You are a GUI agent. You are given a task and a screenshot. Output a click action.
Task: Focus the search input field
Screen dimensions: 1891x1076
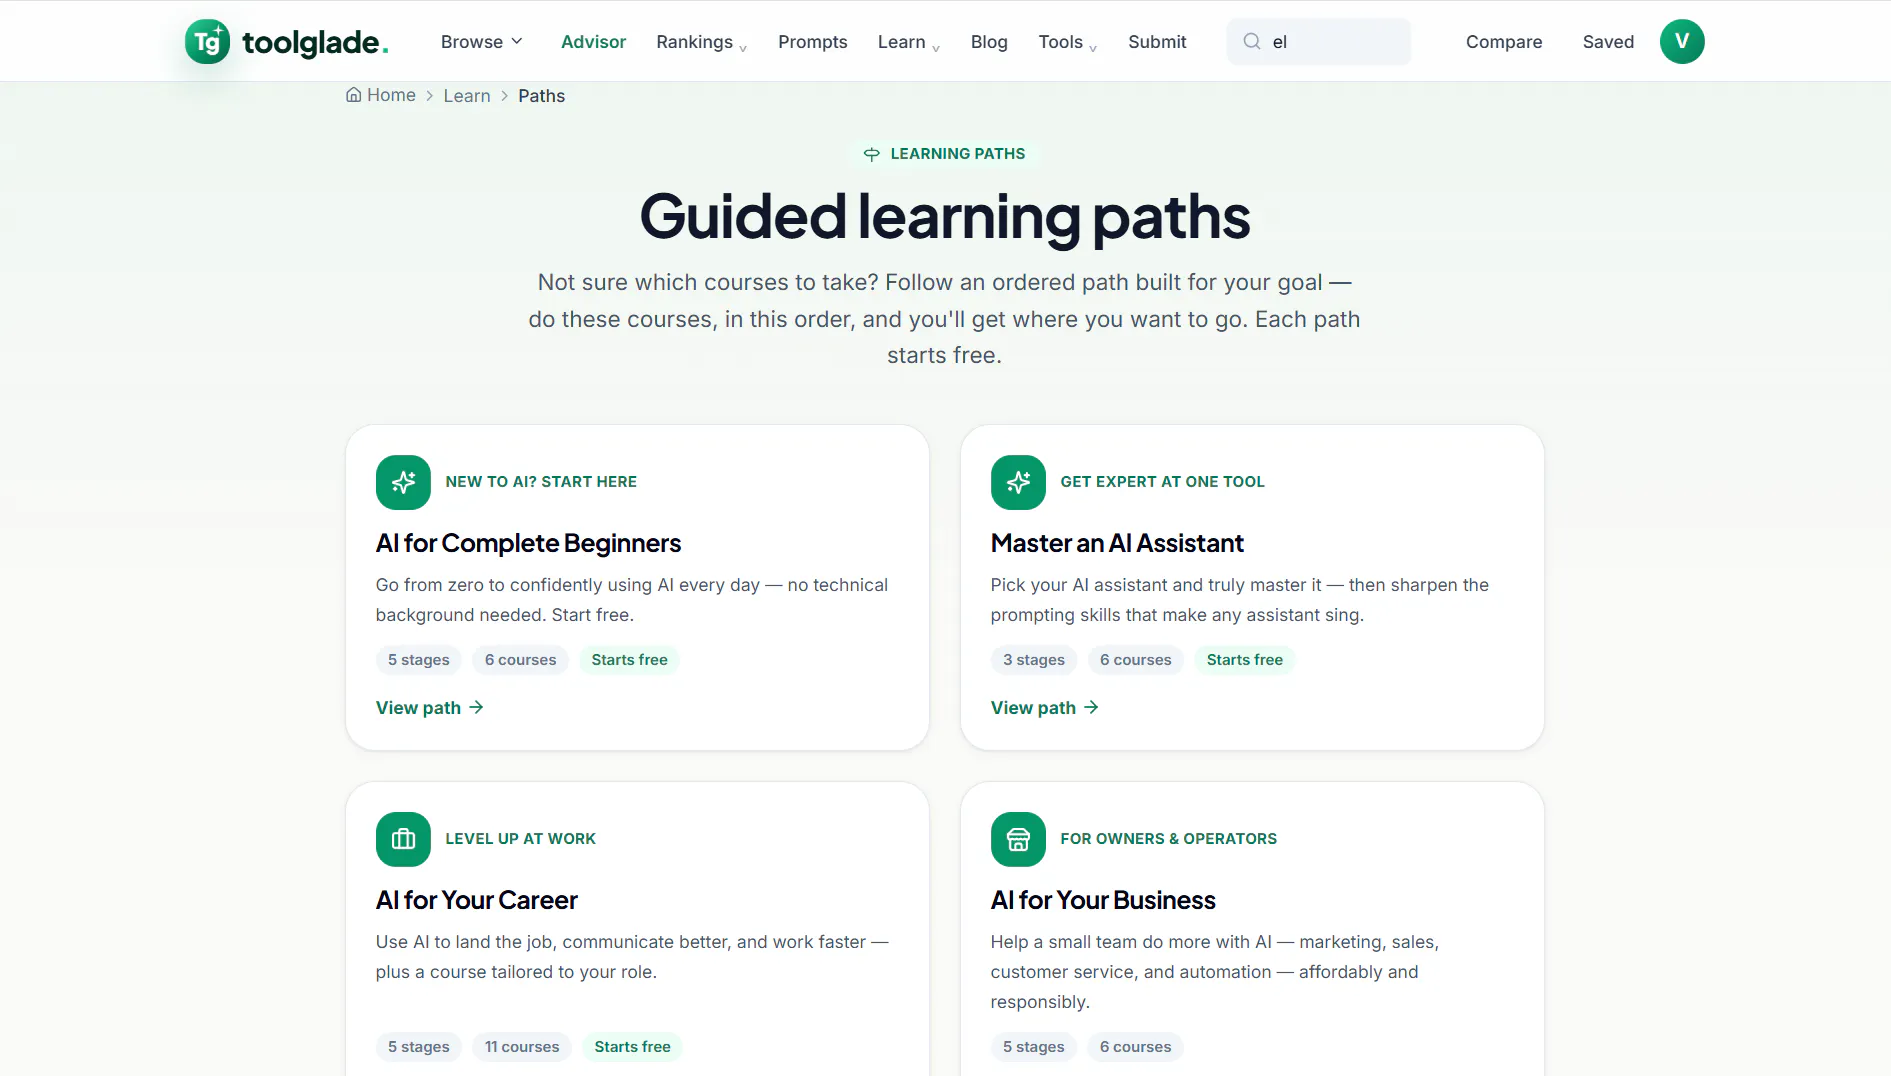pyautogui.click(x=1319, y=41)
